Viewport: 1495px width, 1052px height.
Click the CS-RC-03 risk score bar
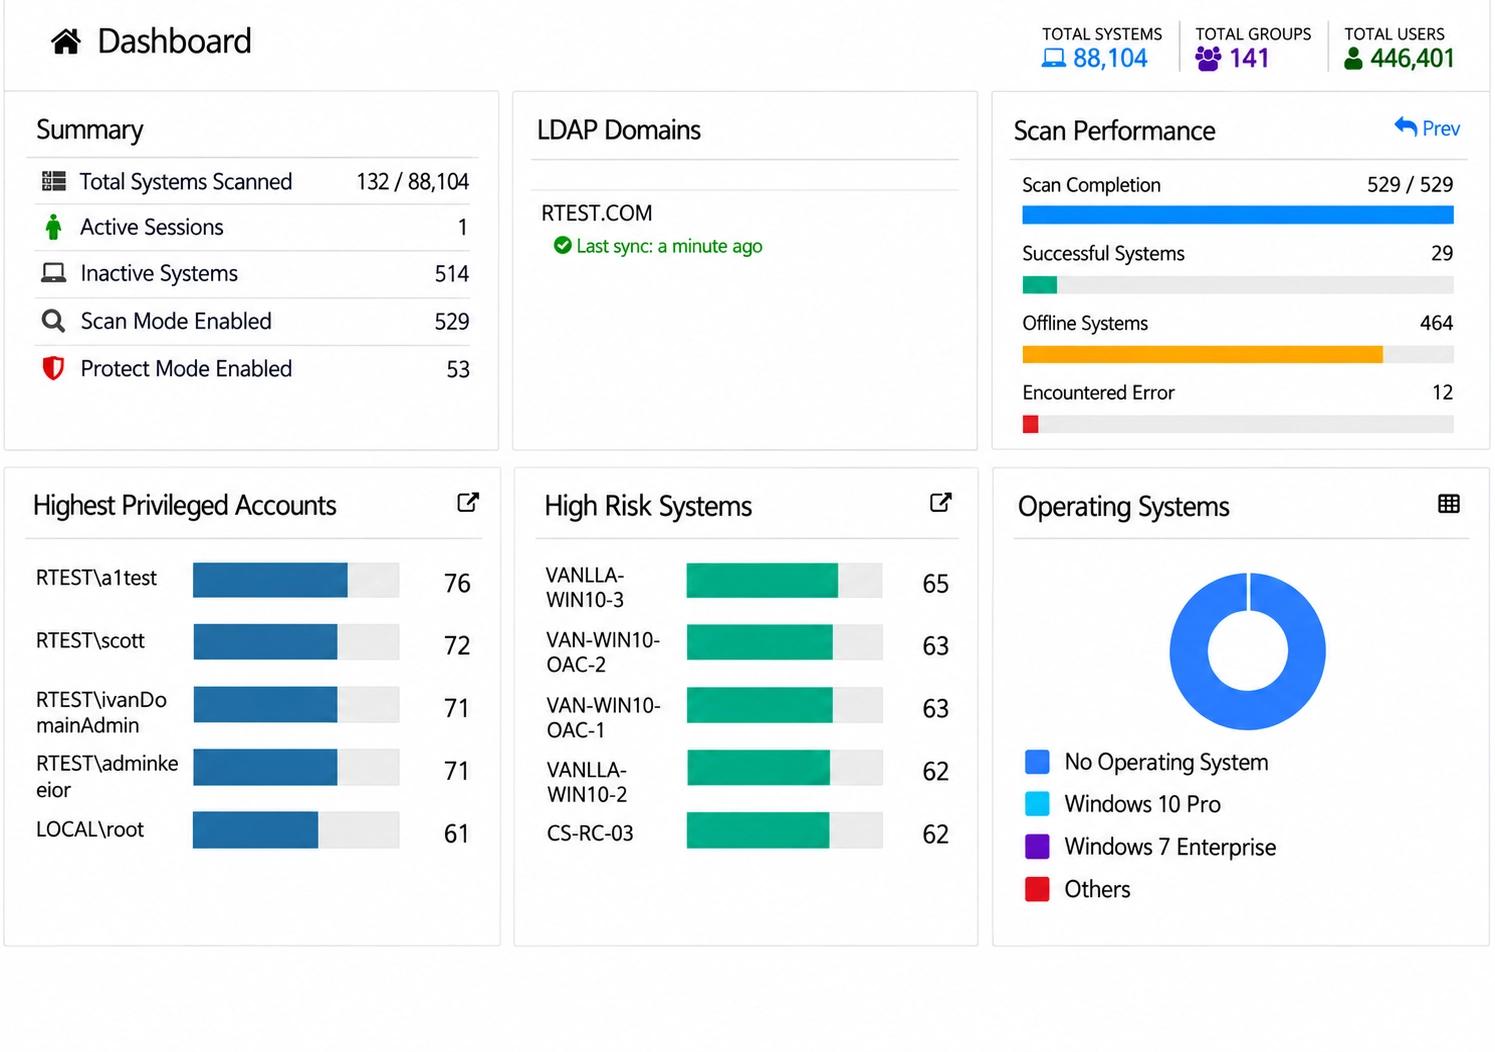[785, 830]
